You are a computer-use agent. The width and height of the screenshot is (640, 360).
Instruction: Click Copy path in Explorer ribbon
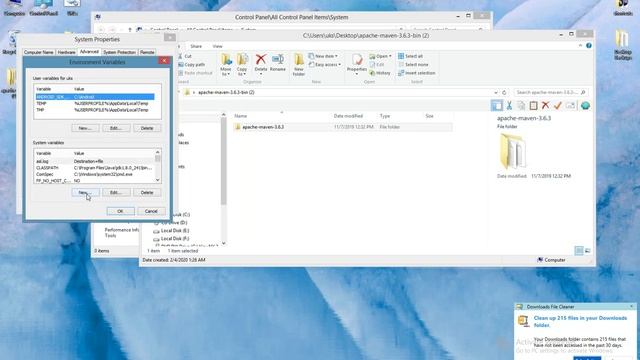pos(191,64)
